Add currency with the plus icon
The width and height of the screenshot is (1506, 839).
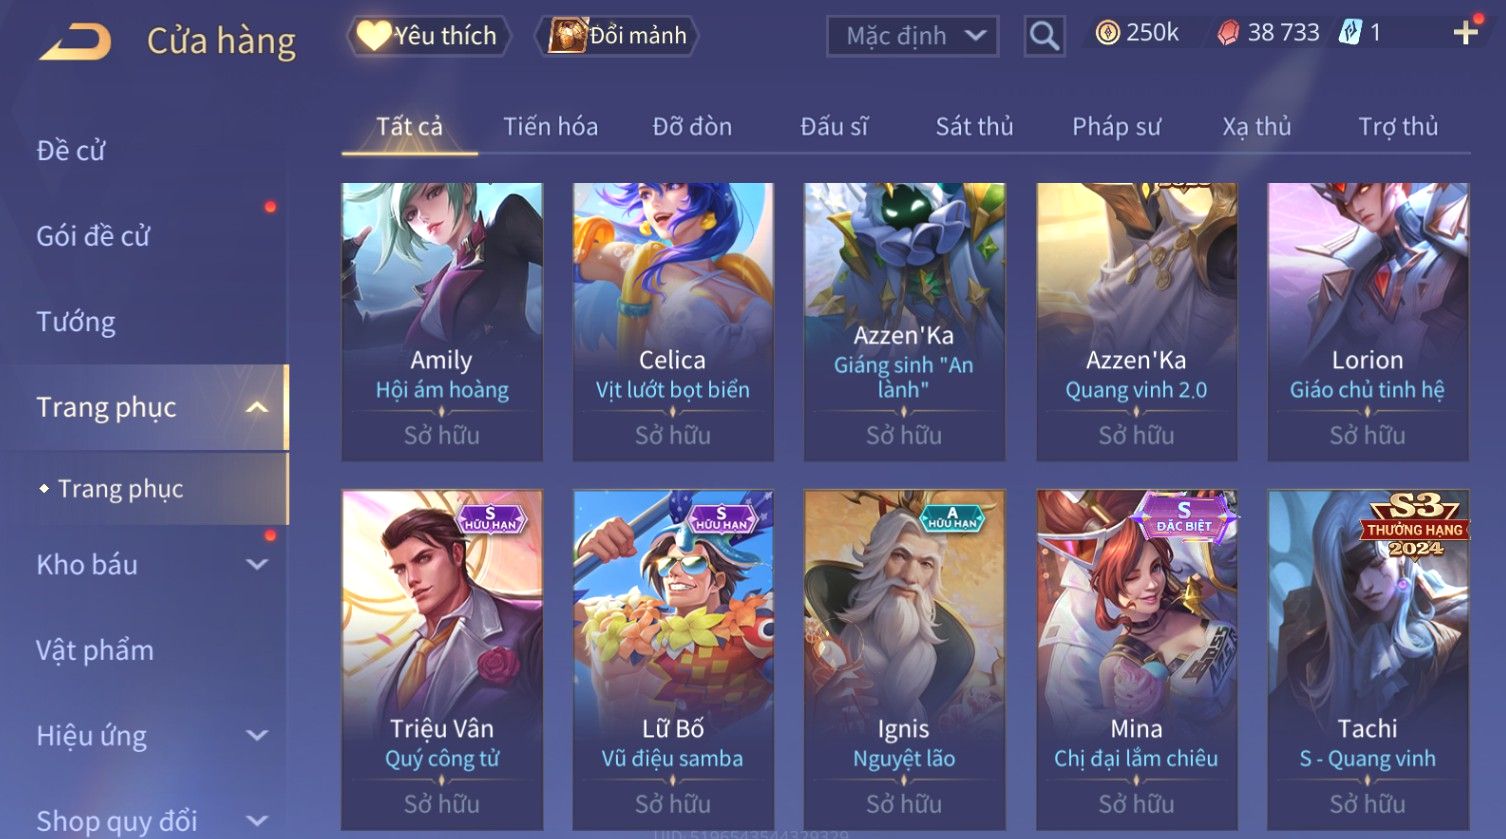pos(1466,33)
